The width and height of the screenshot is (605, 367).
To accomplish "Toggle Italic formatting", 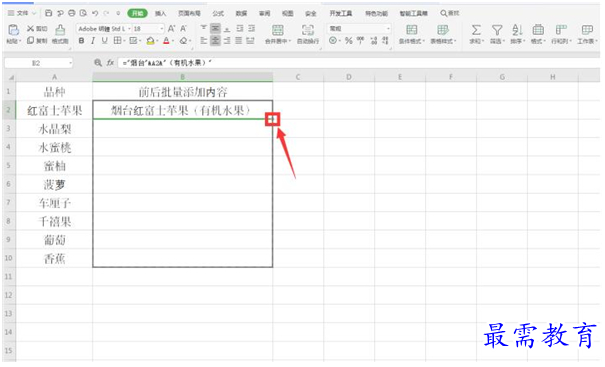I will [93, 41].
